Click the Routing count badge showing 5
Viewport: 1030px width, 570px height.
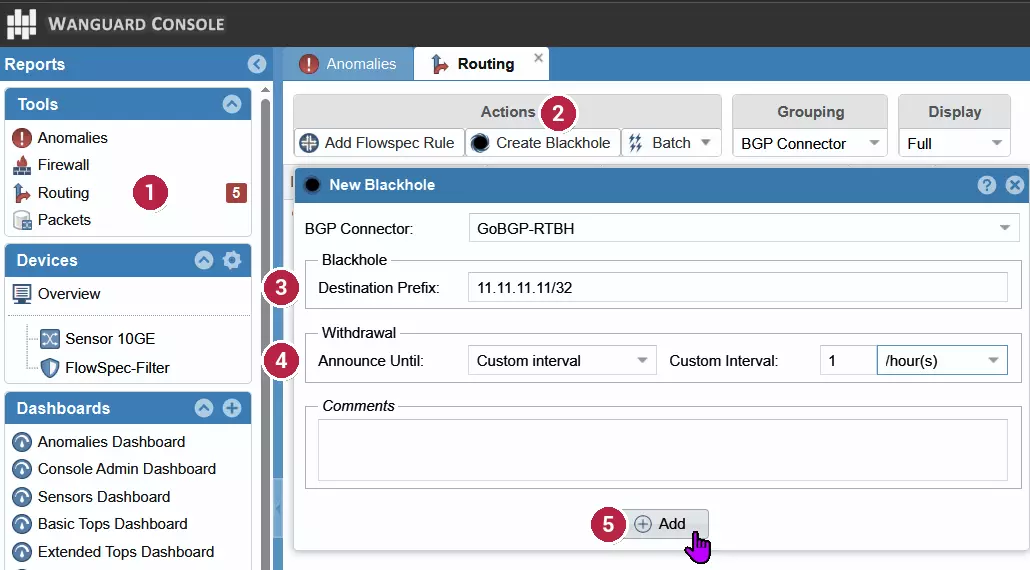coord(236,192)
